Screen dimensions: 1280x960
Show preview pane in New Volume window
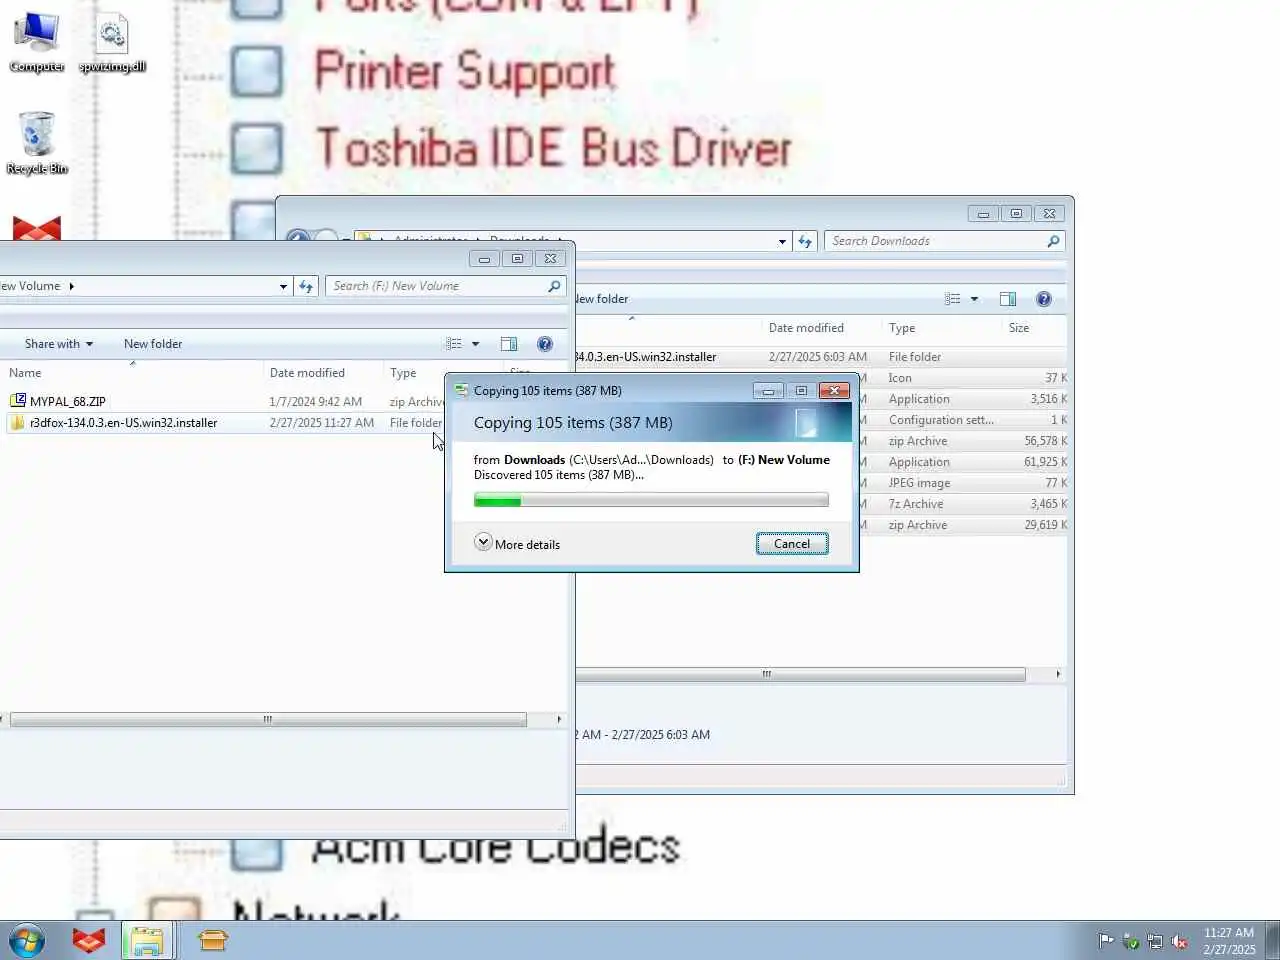pos(509,344)
